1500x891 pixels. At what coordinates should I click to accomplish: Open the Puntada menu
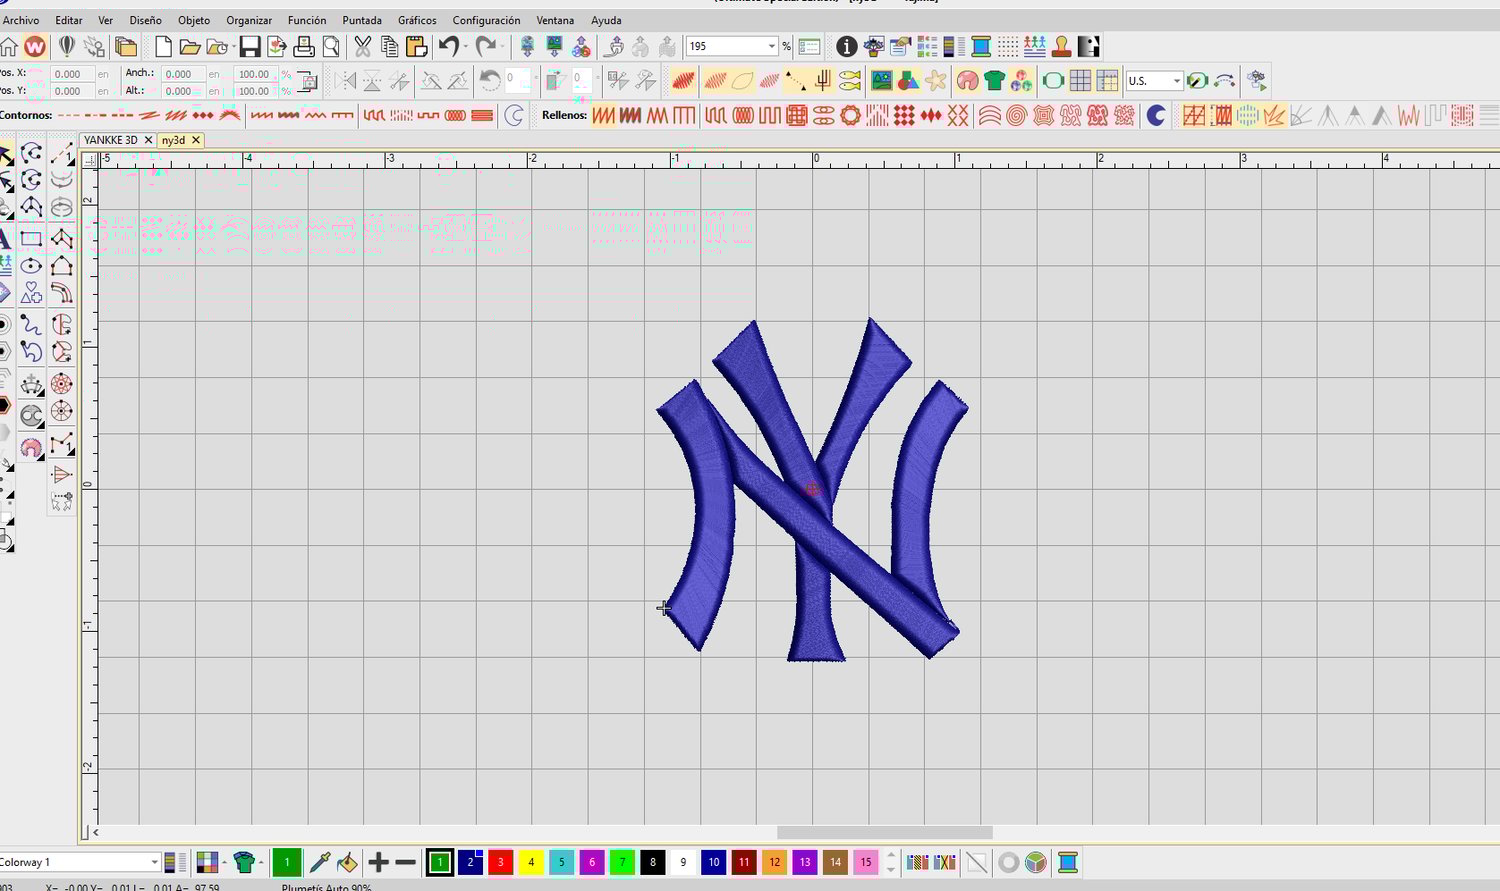362,20
